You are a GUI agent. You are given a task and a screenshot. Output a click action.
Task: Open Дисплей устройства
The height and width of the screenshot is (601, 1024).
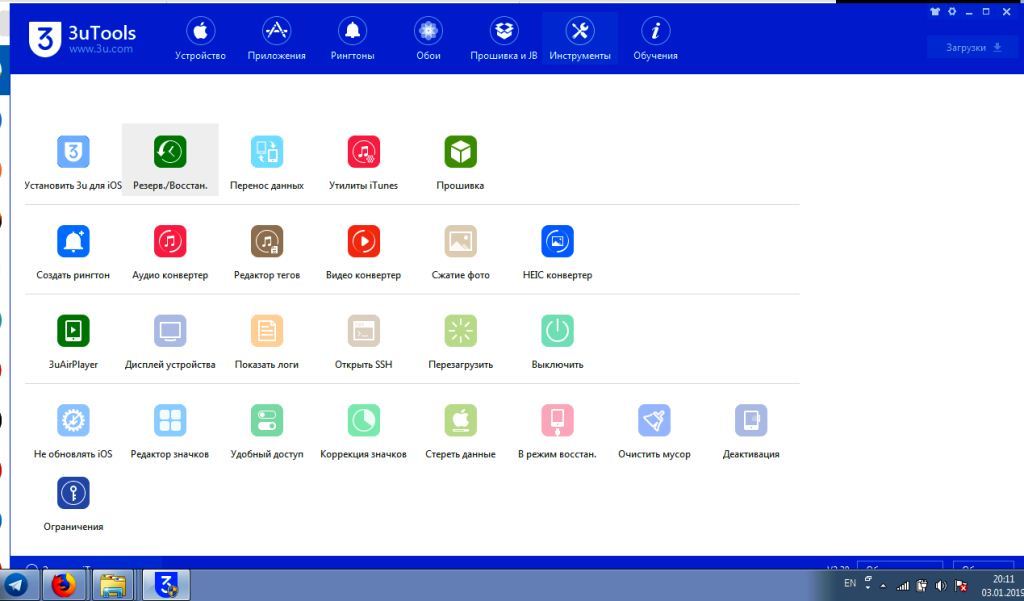[x=170, y=342]
